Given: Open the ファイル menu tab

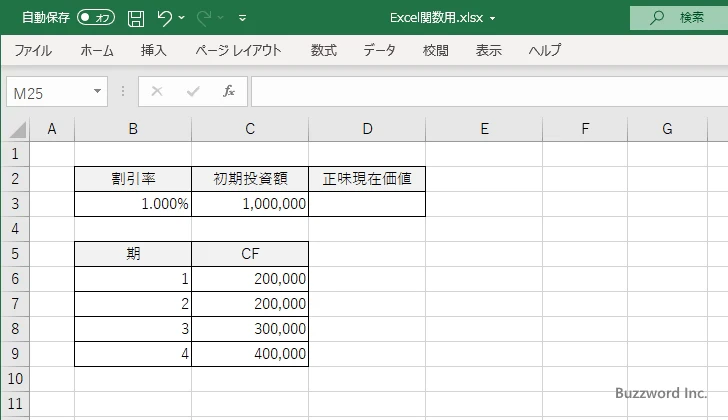Looking at the screenshot, I should point(33,50).
